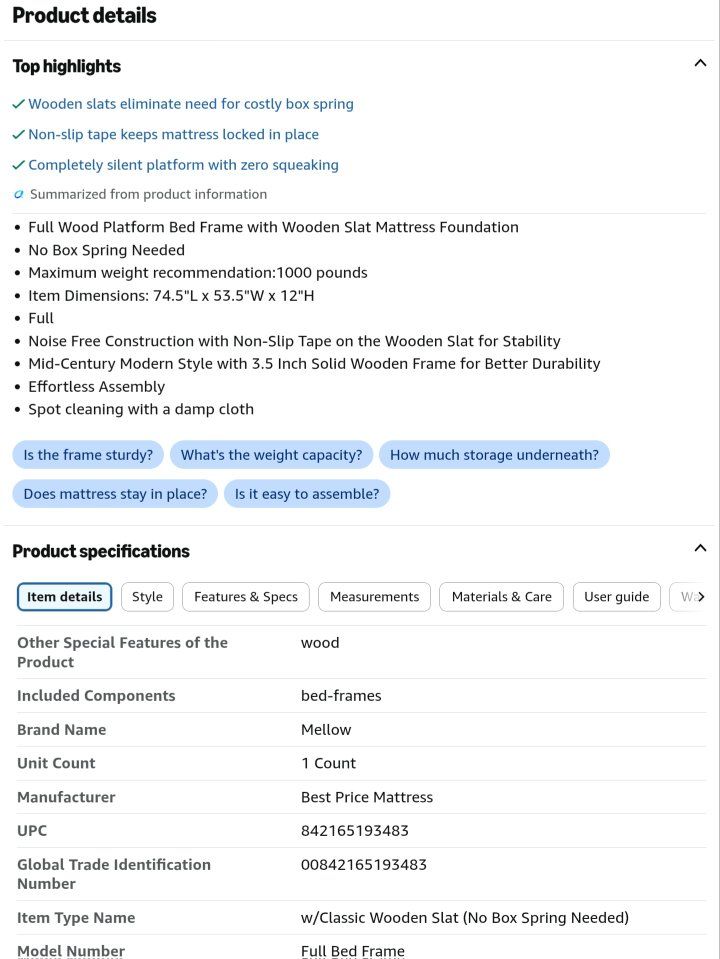Switch to the Measurements tab
720x959 pixels.
(374, 597)
